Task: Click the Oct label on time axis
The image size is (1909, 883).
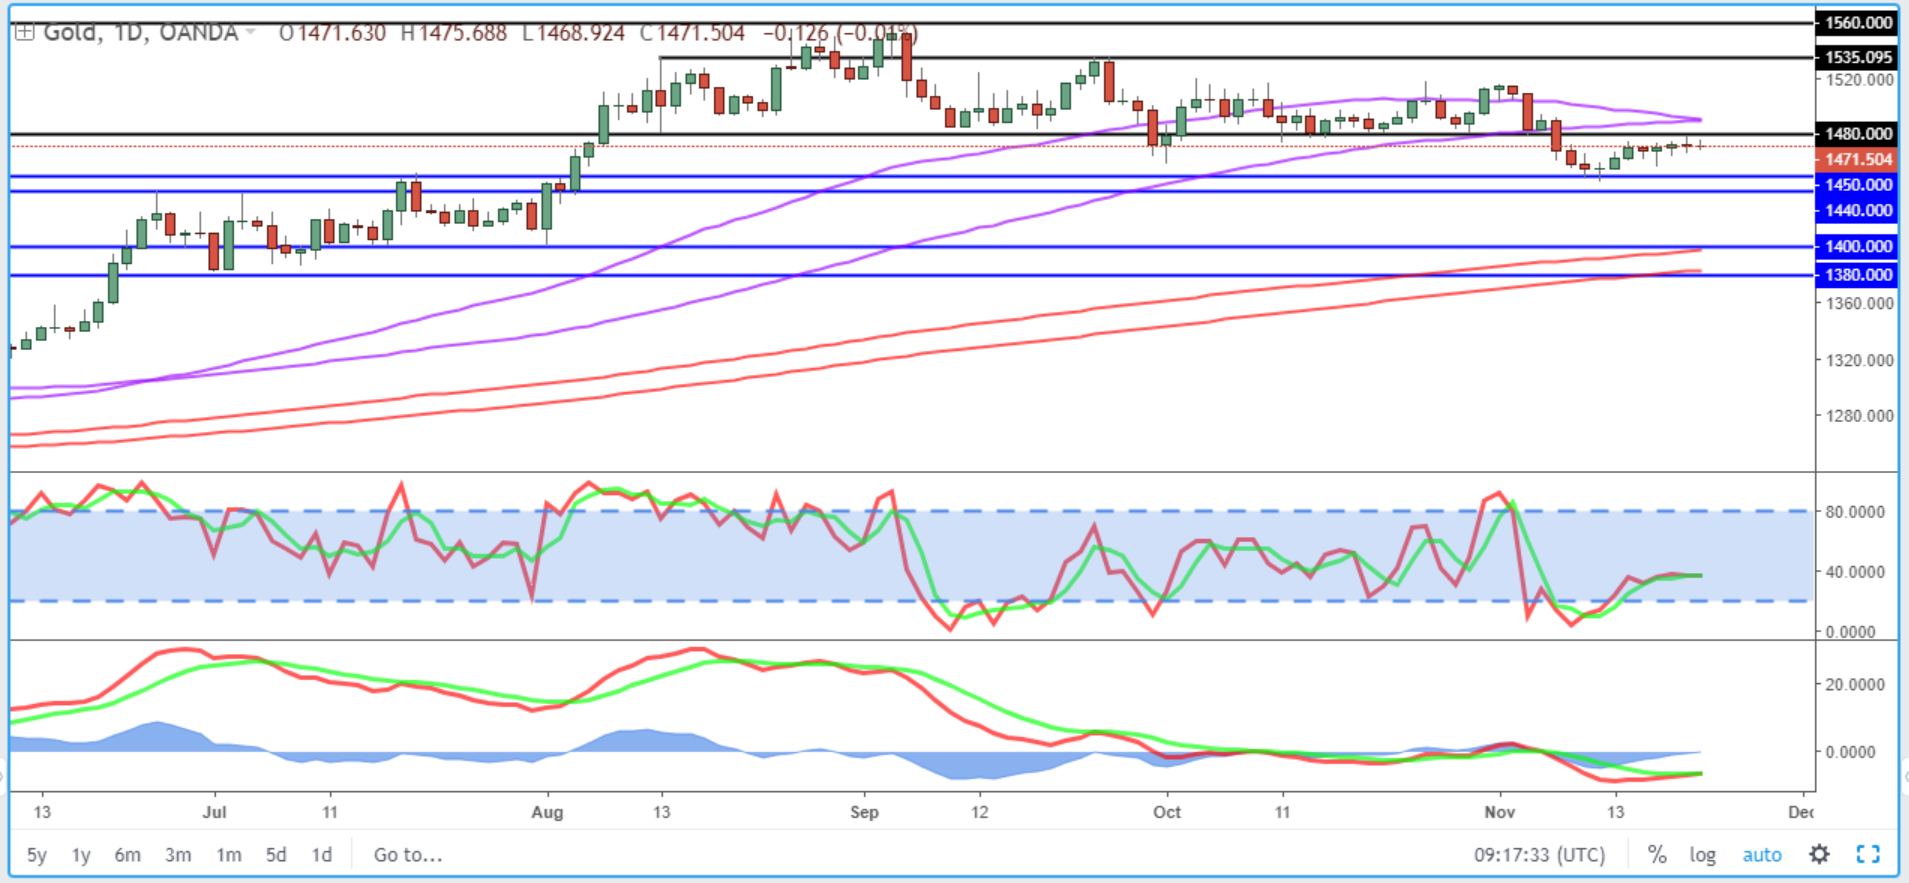Action: (1167, 812)
